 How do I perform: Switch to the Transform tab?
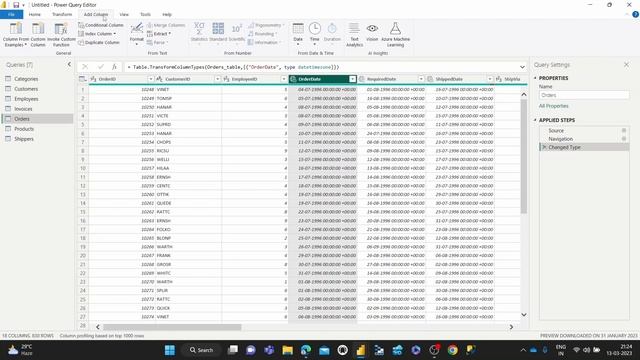pyautogui.click(x=62, y=14)
